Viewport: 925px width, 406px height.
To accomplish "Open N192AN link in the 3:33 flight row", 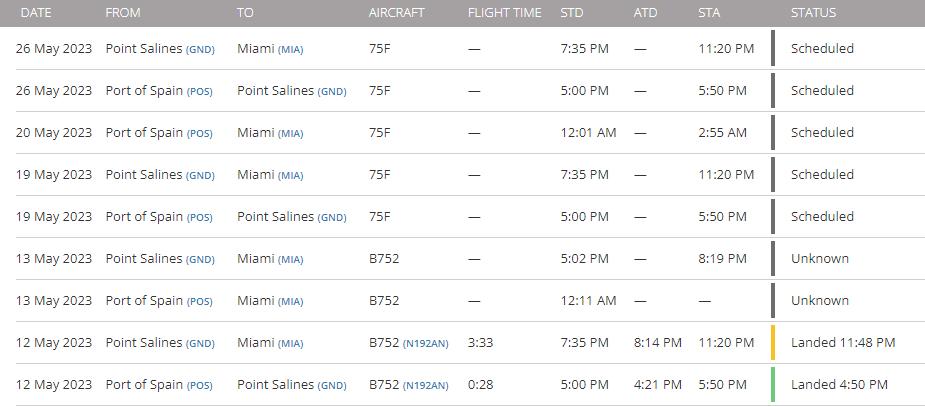I will 426,343.
